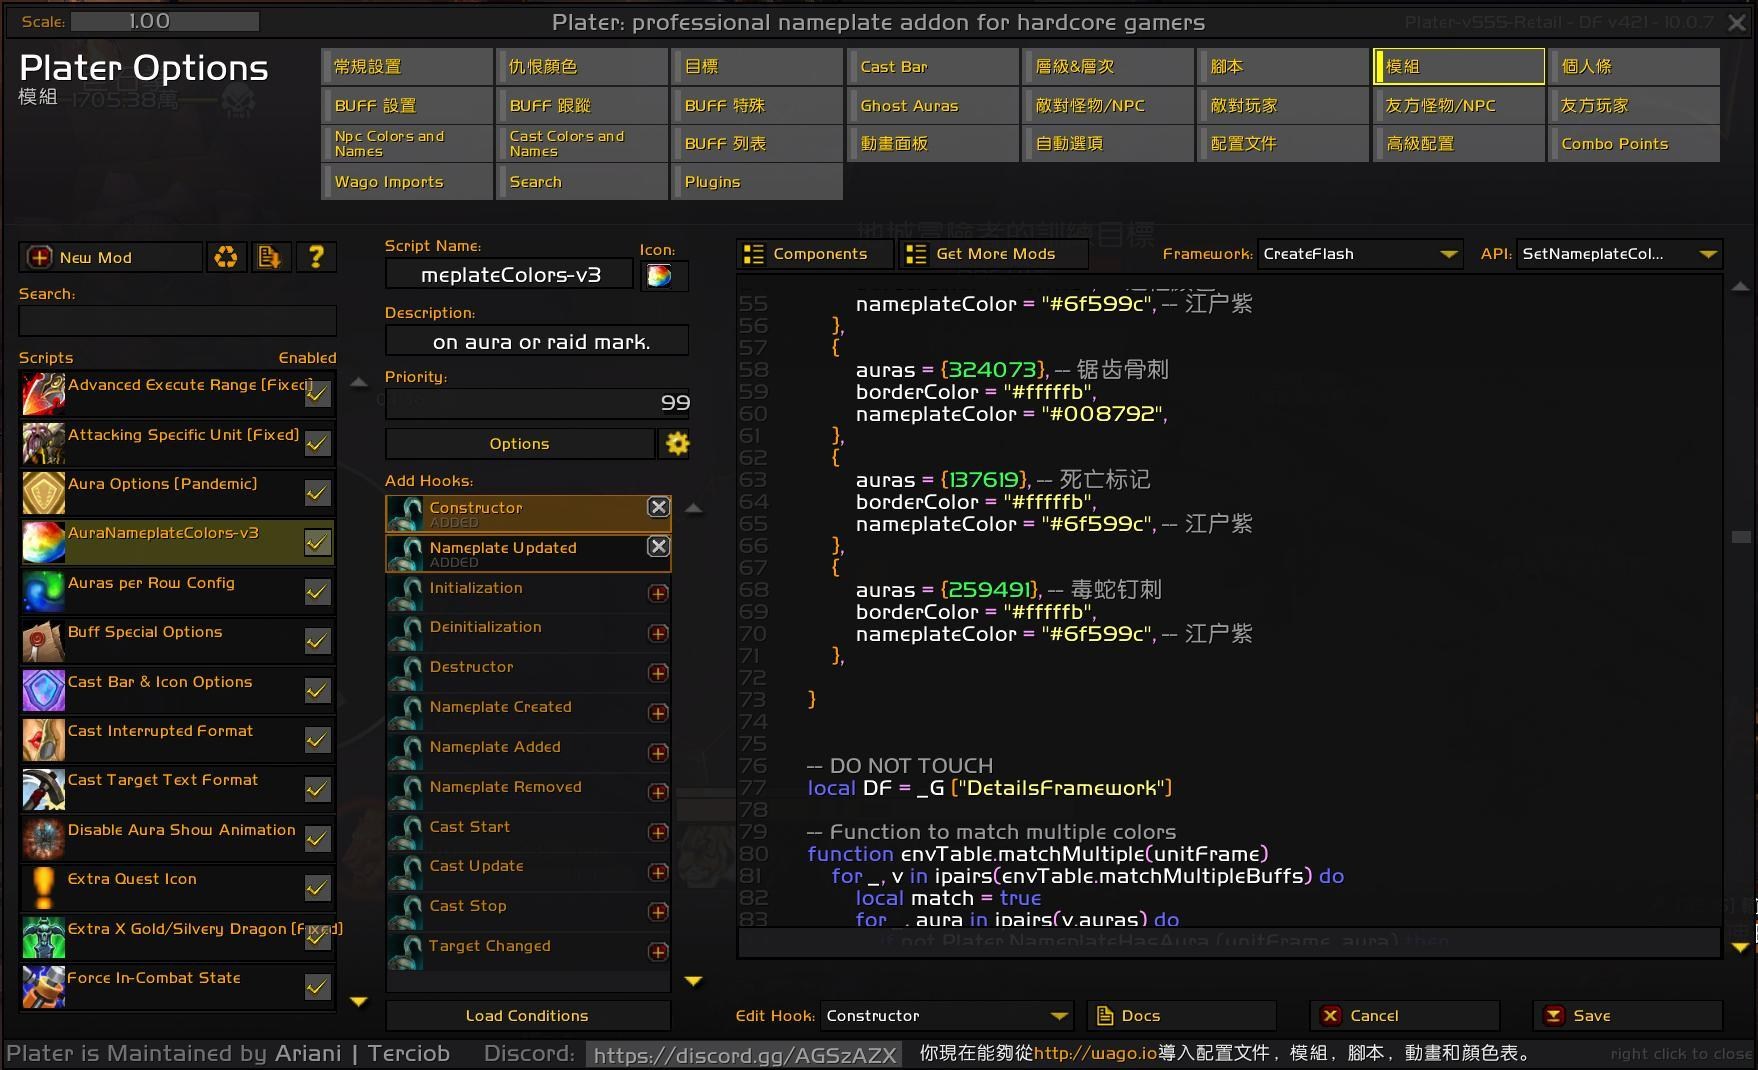Add the Initialization hook with its plus icon

click(658, 594)
